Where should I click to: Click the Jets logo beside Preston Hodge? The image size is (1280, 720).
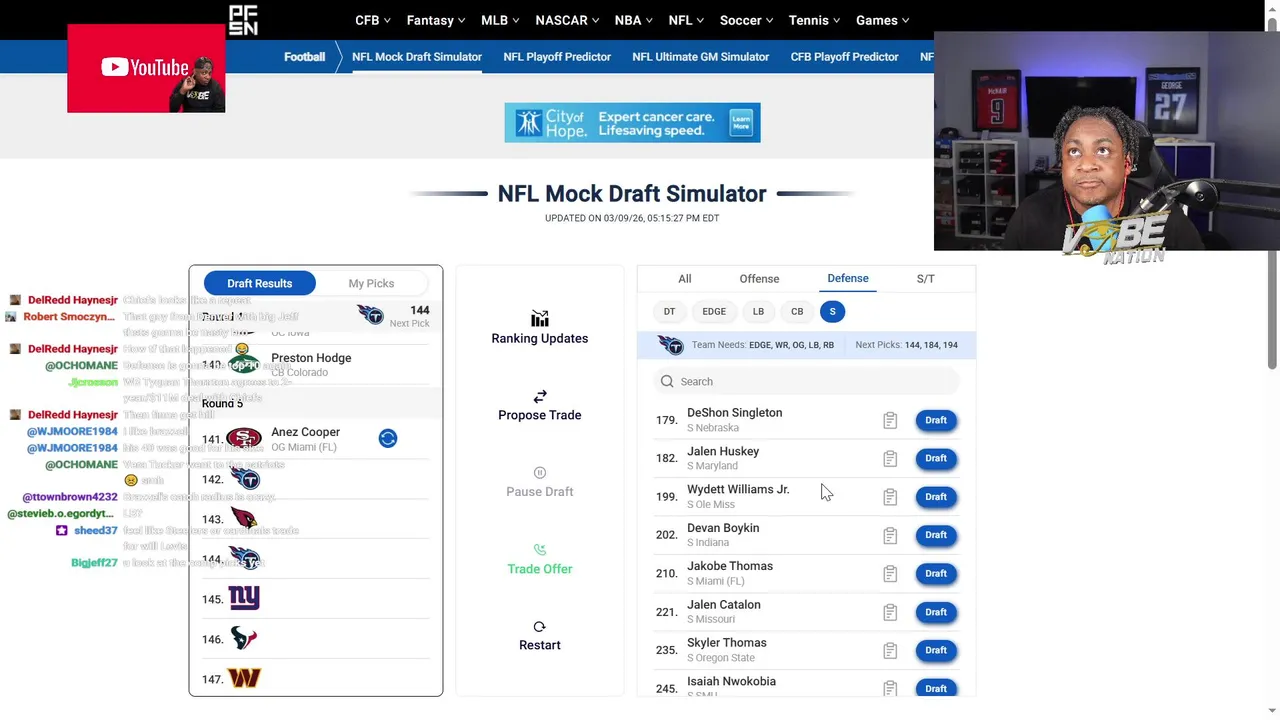coord(244,364)
